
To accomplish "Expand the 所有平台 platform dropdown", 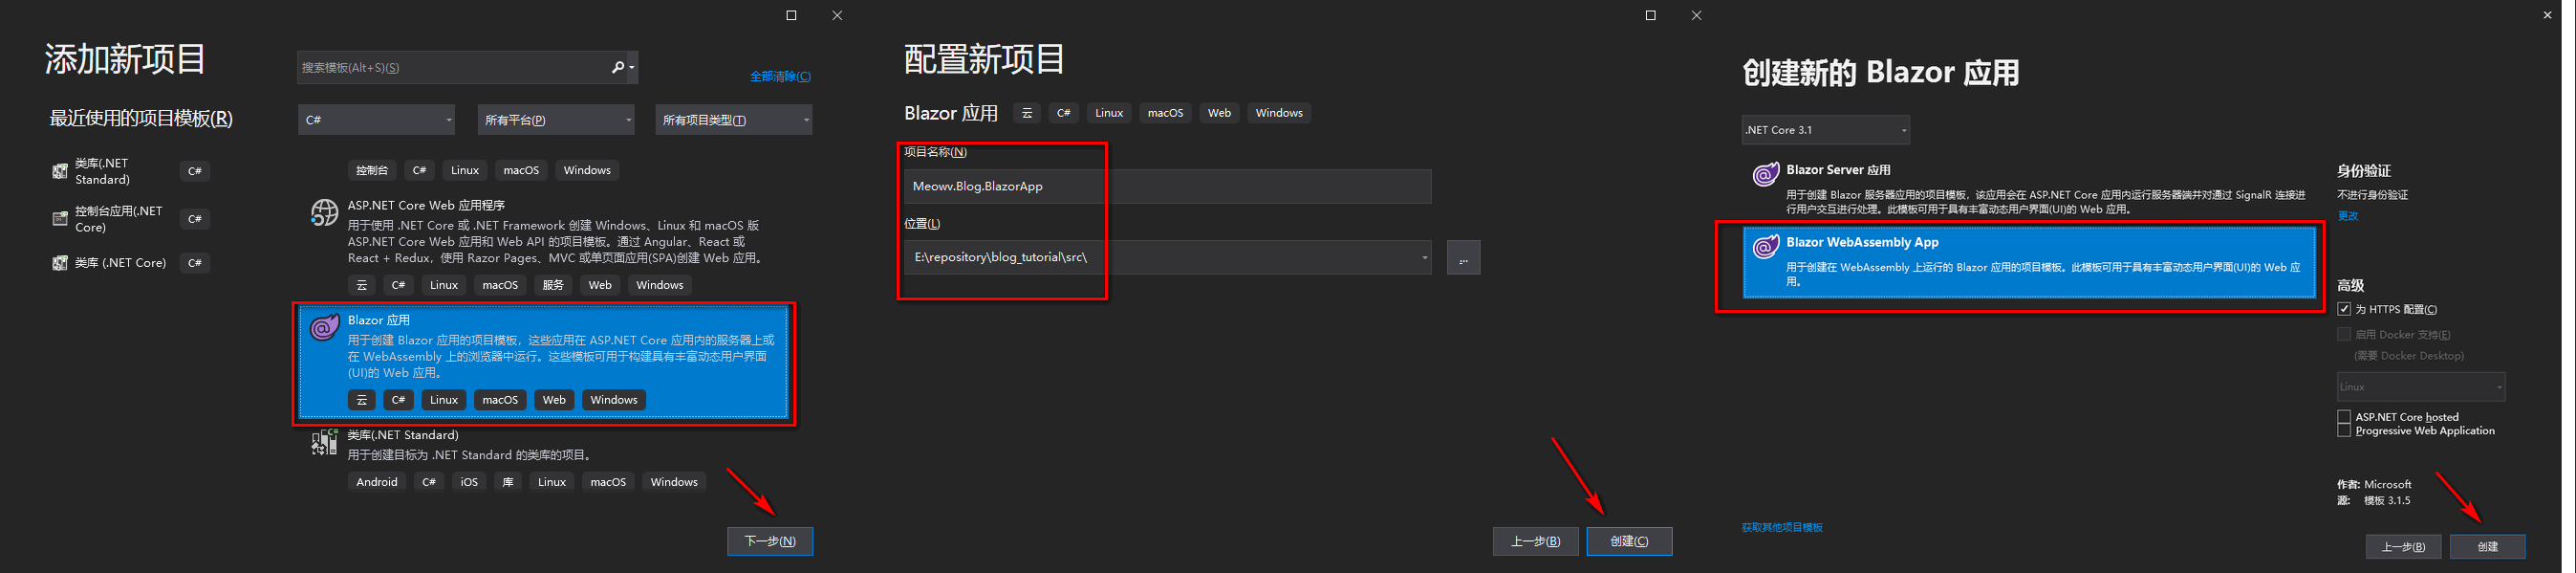I will (x=555, y=120).
